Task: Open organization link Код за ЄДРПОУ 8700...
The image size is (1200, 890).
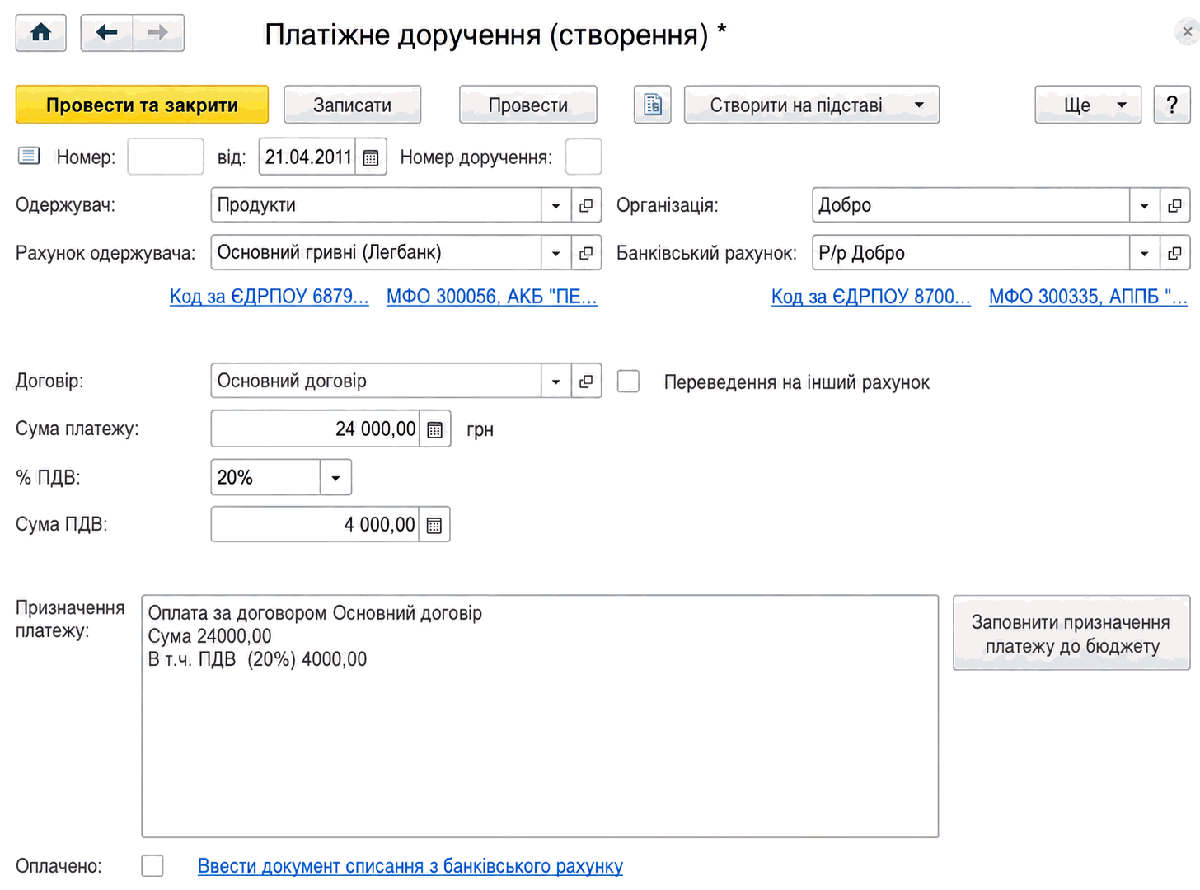Action: coord(871,298)
